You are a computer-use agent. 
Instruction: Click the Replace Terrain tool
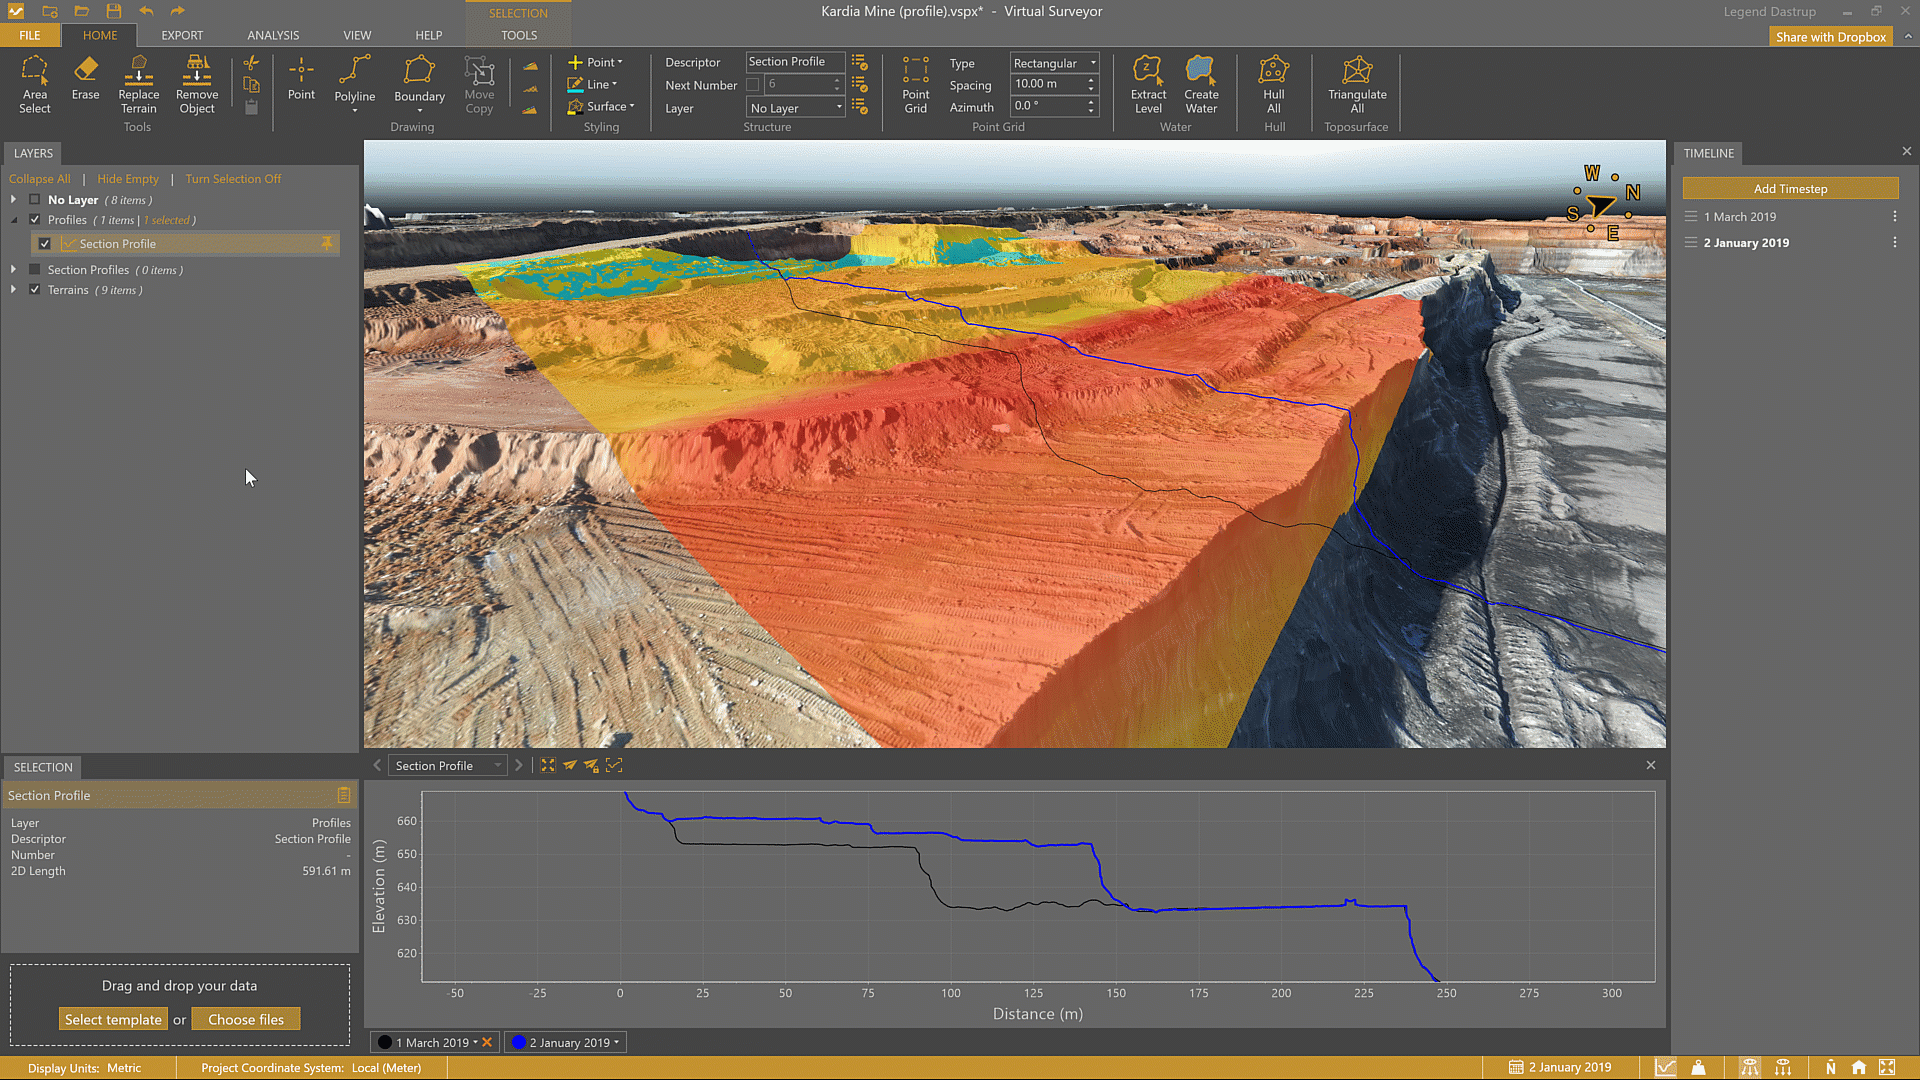138,84
